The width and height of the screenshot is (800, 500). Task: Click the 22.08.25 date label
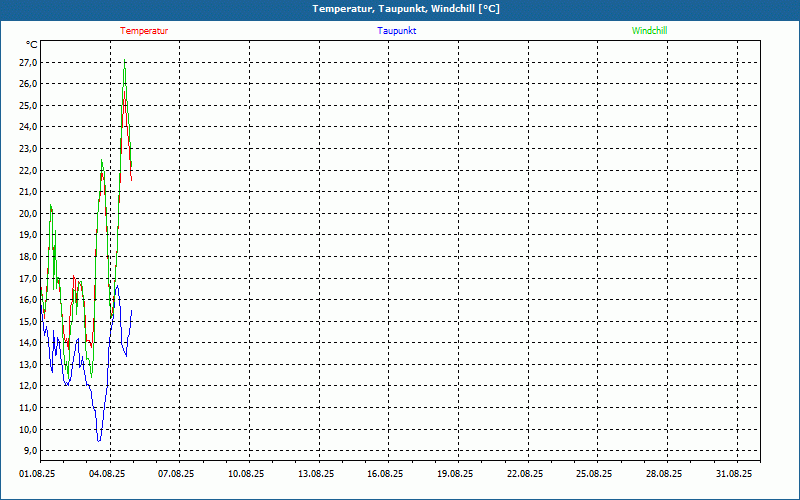(525, 474)
